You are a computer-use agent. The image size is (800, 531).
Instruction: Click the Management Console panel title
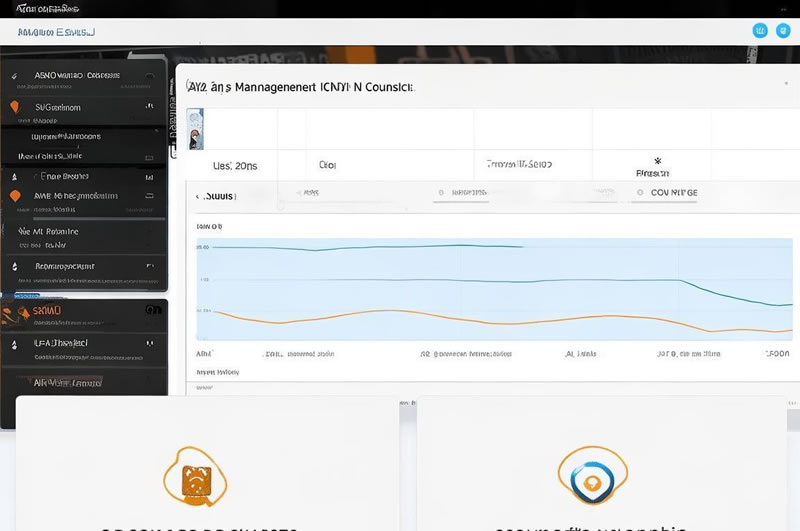coord(300,88)
